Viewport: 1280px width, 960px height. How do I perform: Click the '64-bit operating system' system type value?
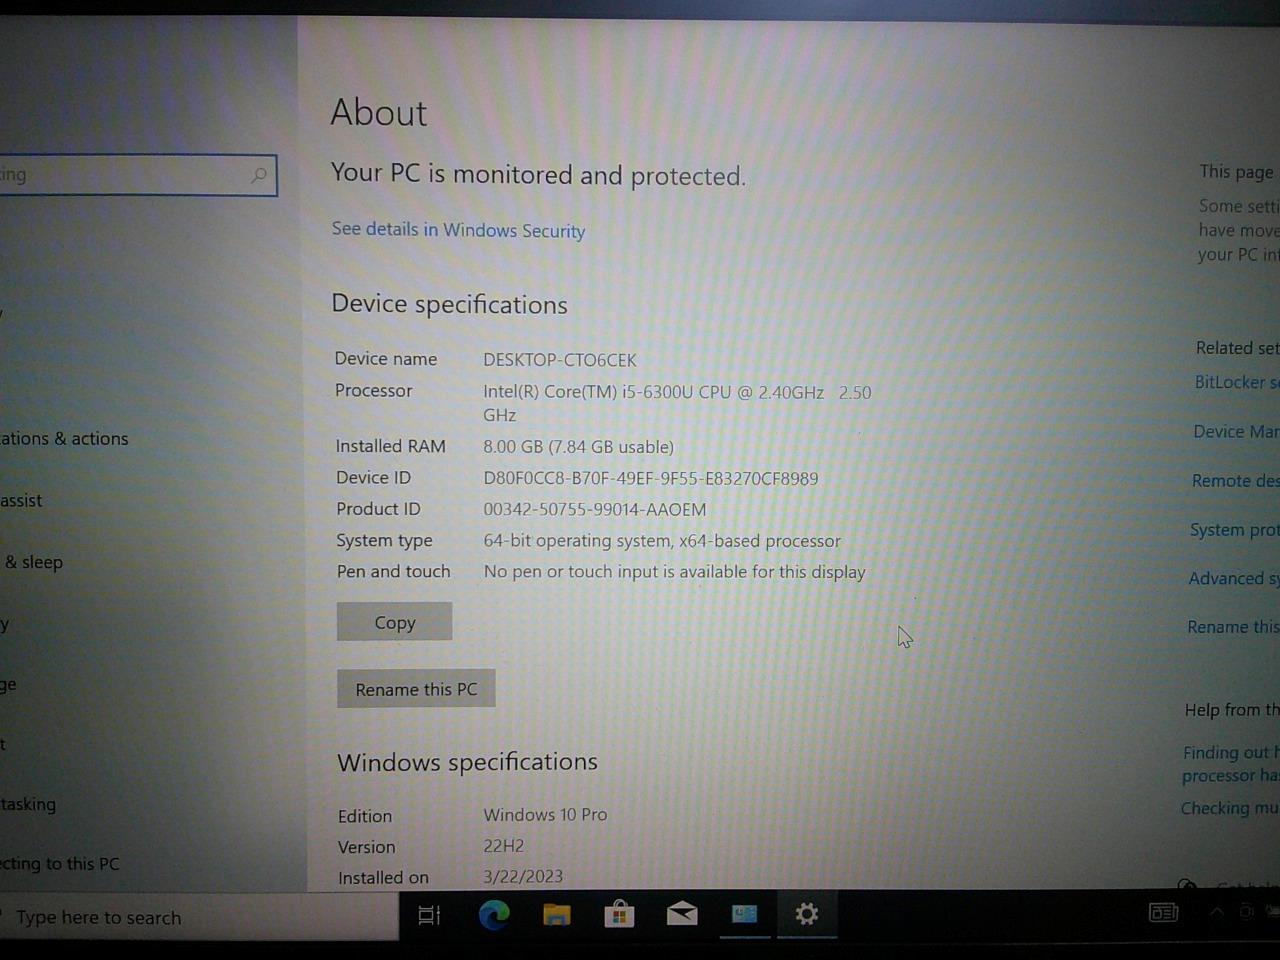(661, 541)
